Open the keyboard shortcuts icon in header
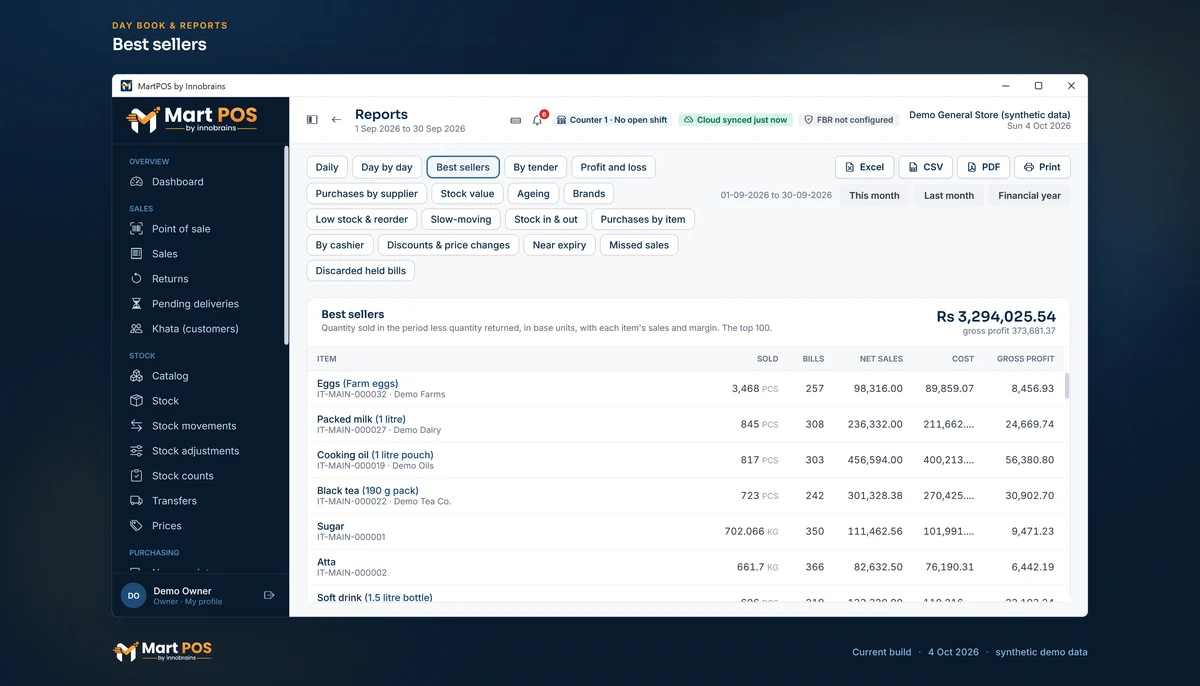Screen dimensions: 1200x686 (516, 120)
